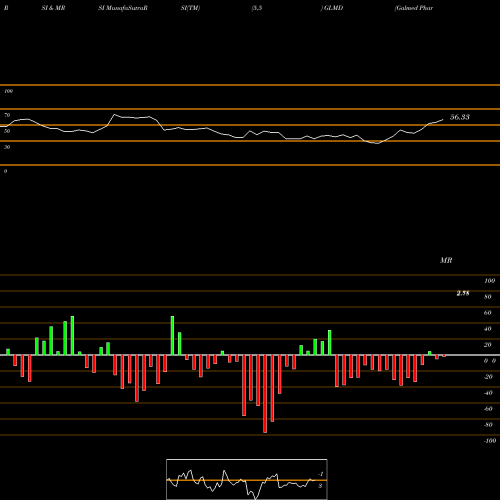Click the 'Galmed Phar' header text

tap(414, 8)
